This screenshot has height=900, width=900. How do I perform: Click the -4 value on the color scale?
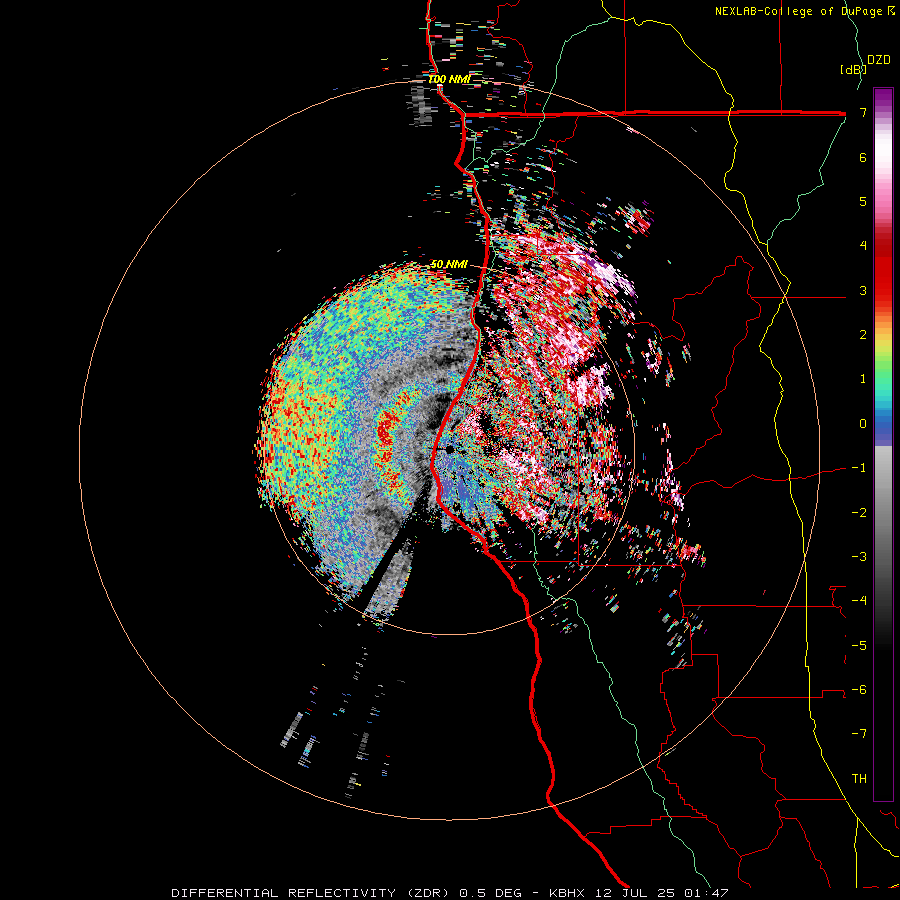(859, 600)
